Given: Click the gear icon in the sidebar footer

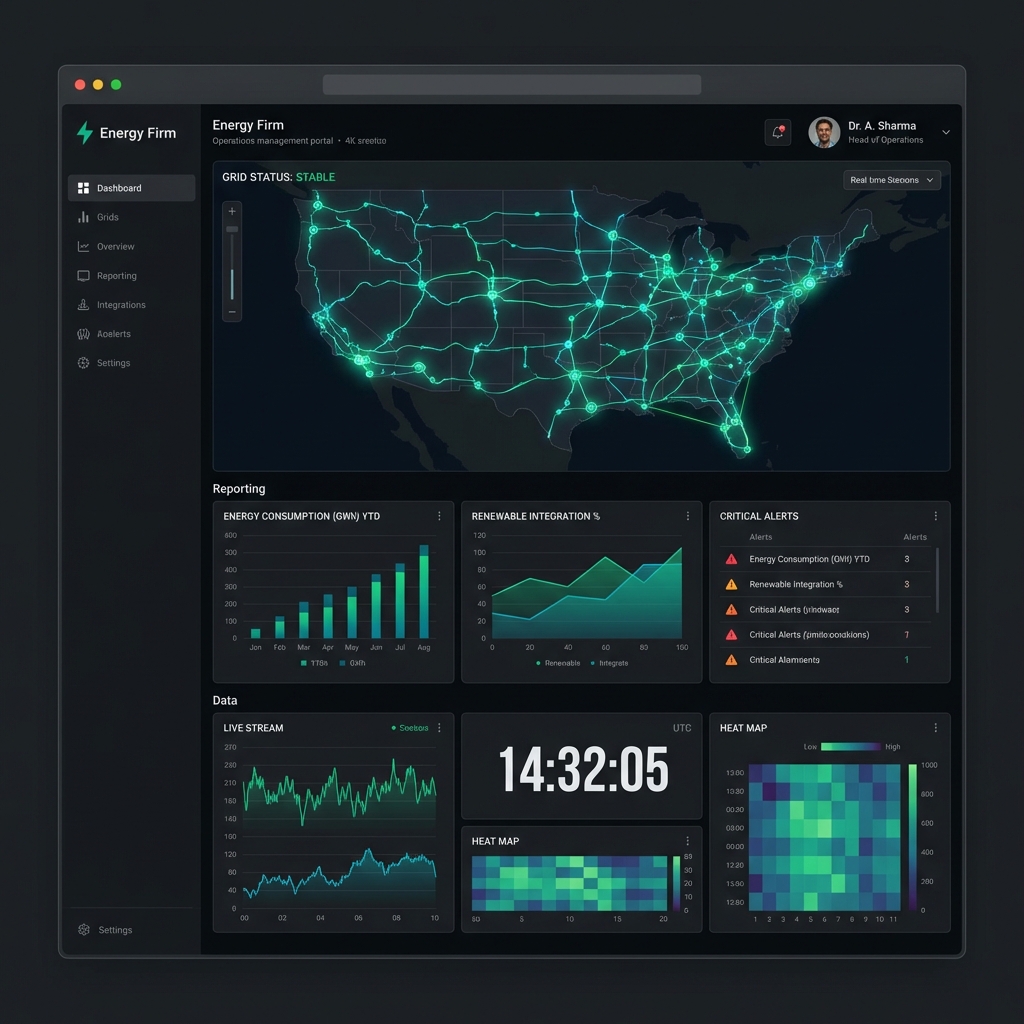Looking at the screenshot, I should coord(84,930).
